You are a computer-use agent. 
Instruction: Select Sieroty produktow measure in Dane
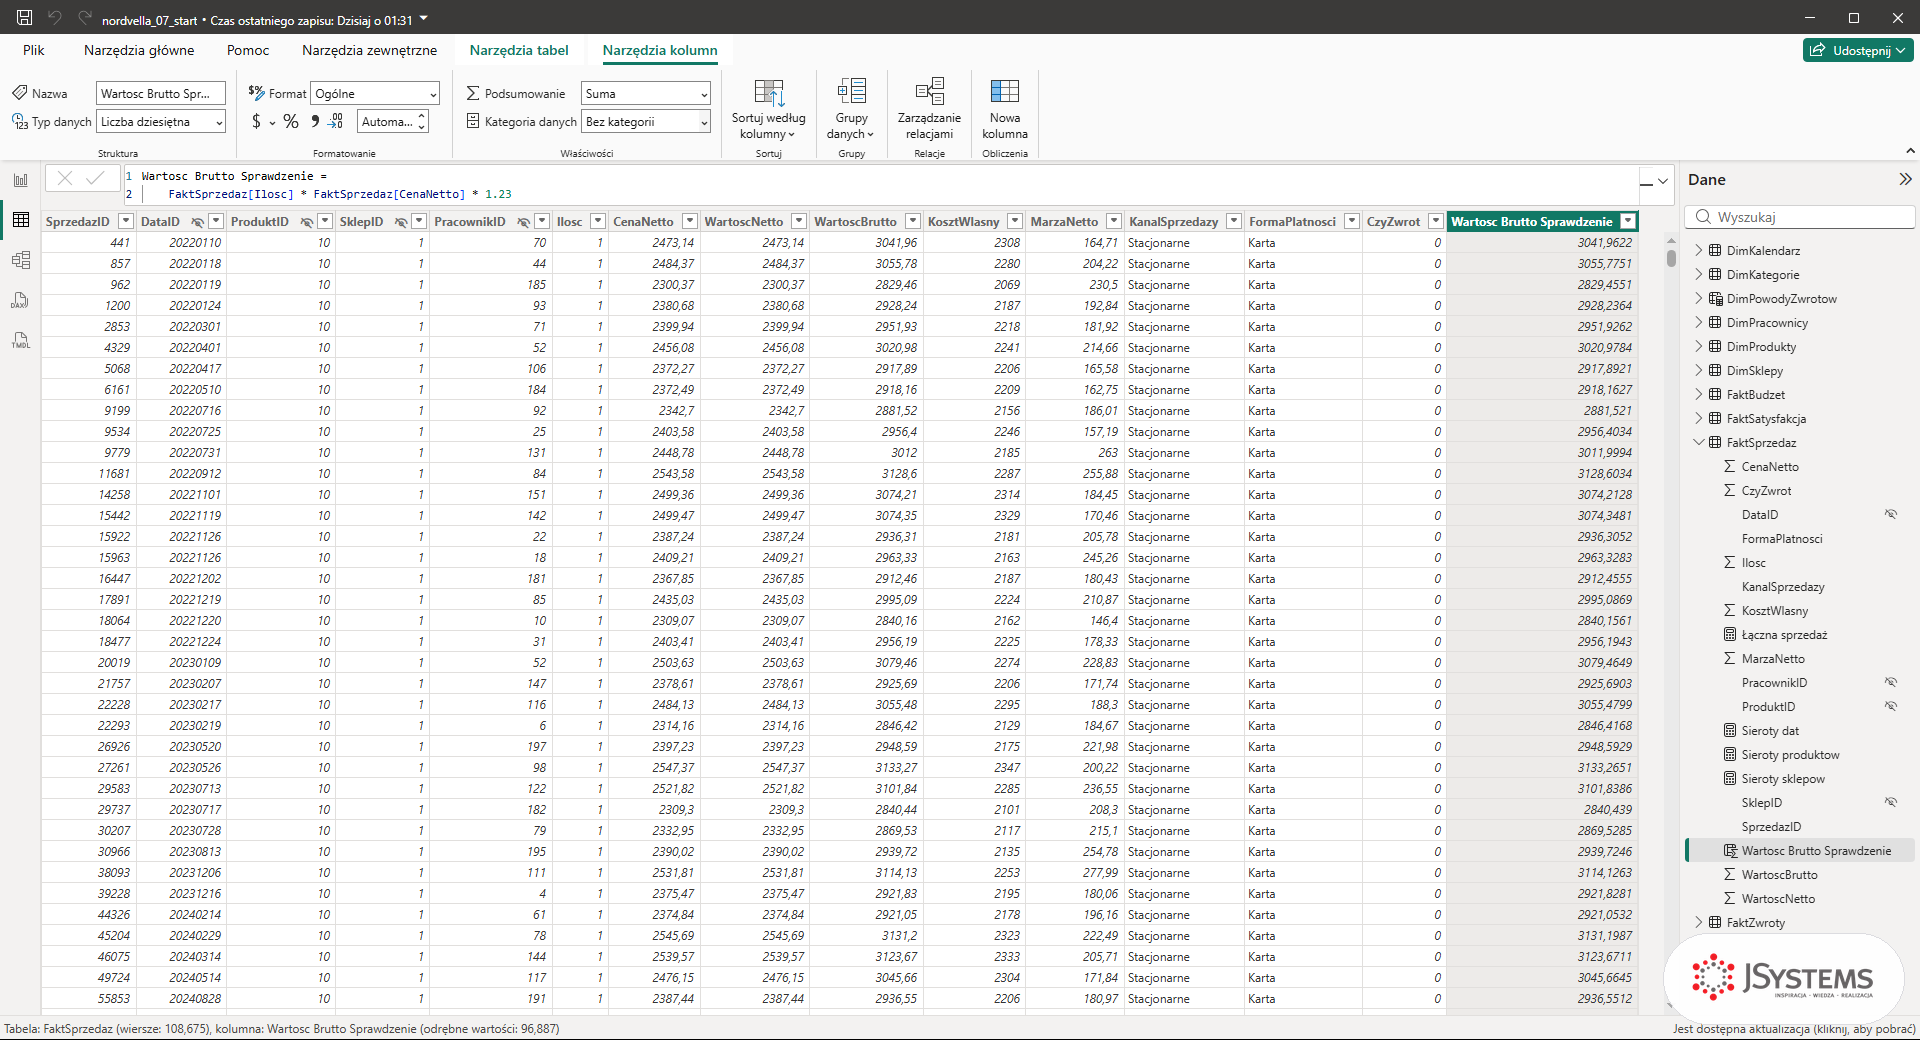tap(1790, 755)
